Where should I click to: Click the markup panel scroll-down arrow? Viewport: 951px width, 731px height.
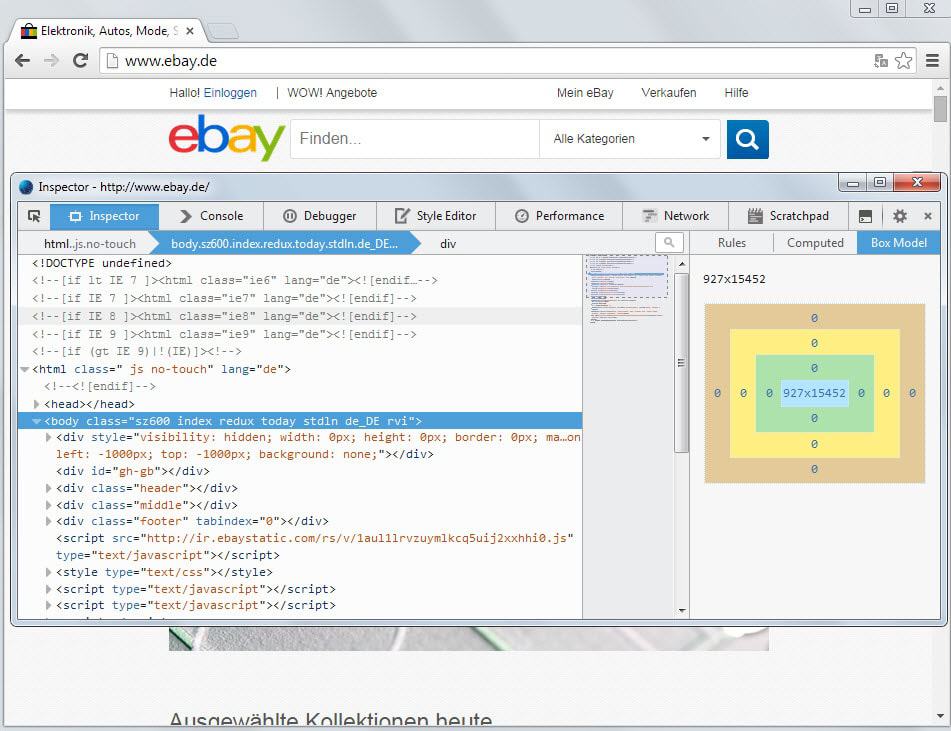coord(682,610)
